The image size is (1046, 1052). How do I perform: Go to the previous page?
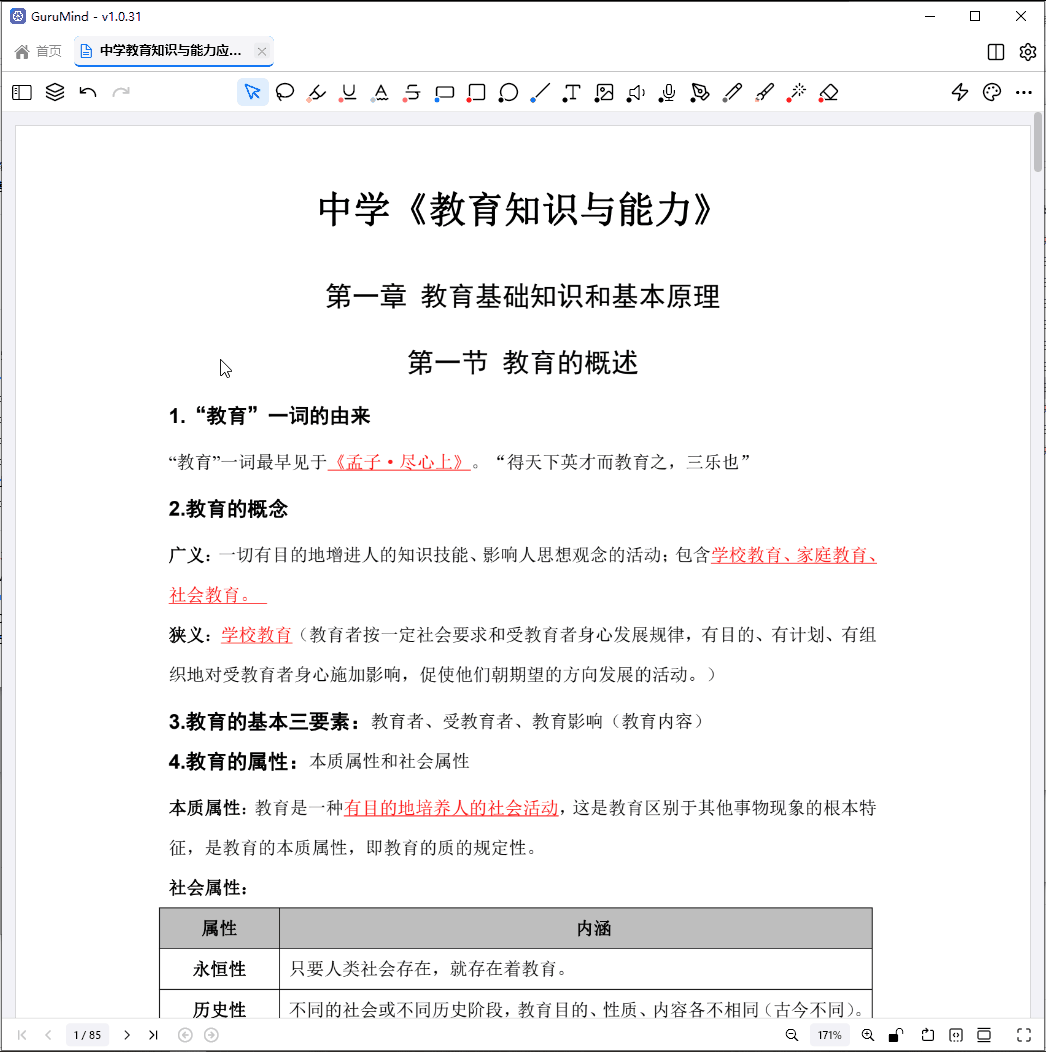pyautogui.click(x=48, y=1035)
